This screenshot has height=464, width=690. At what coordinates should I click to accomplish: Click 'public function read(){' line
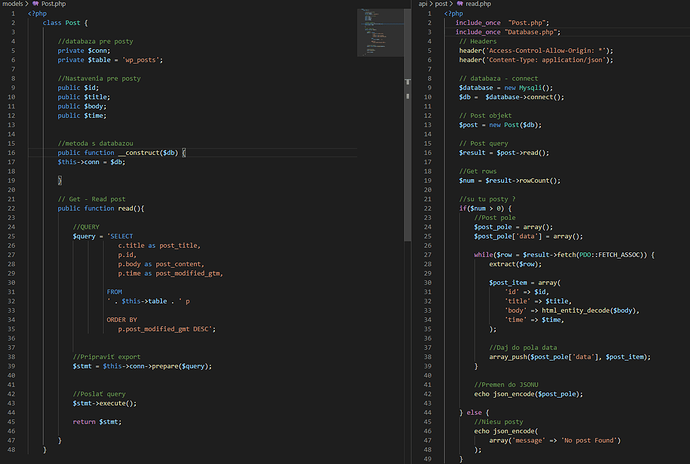click(101, 208)
